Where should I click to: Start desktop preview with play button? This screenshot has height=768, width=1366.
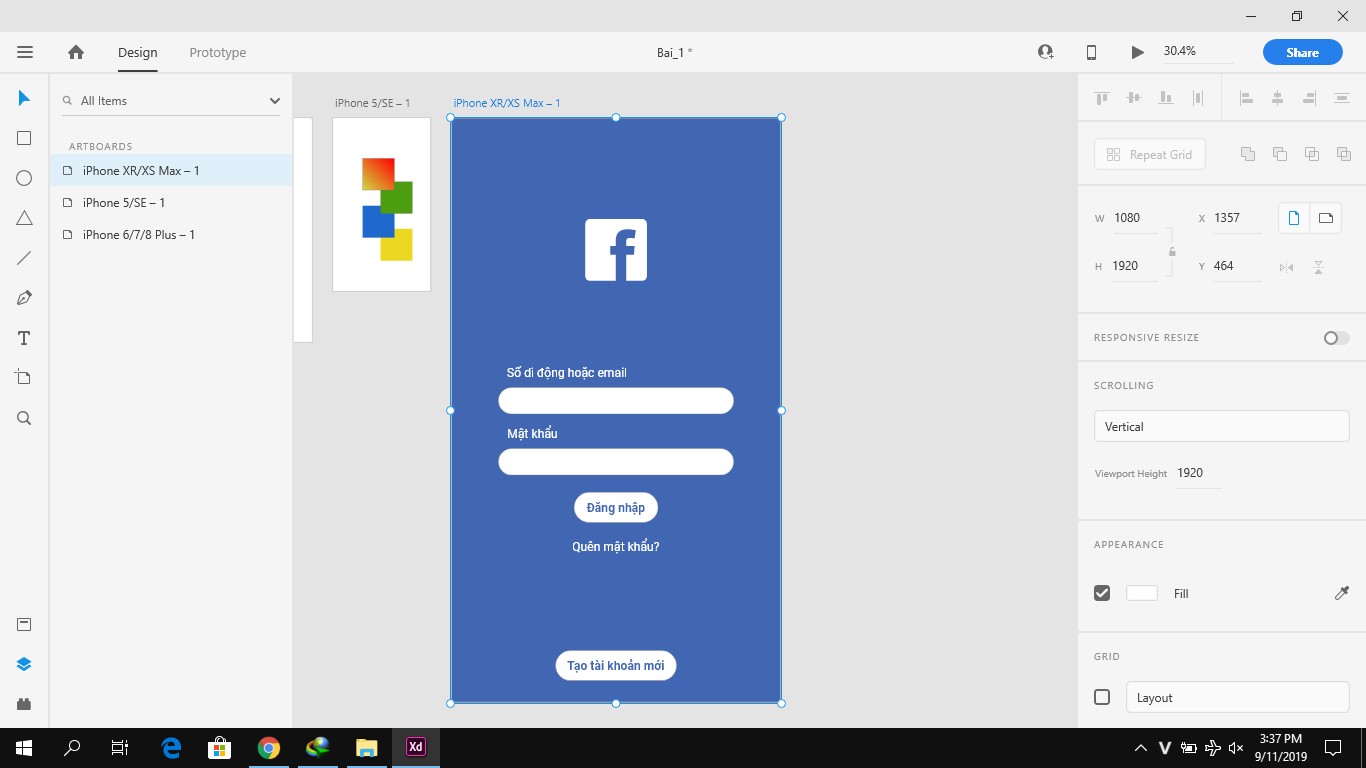click(x=1137, y=52)
